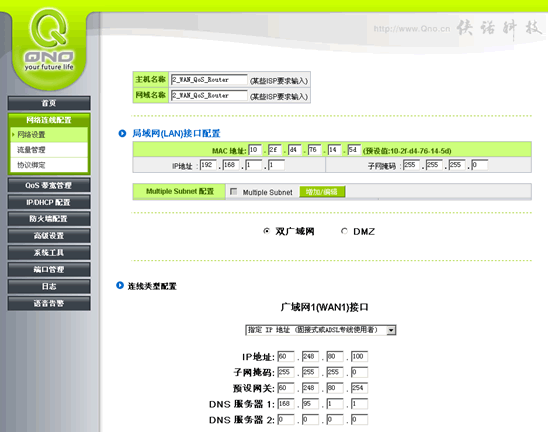This screenshot has width=549, height=433.
Task: Click the first MAC 地址 field
Action: (255, 150)
